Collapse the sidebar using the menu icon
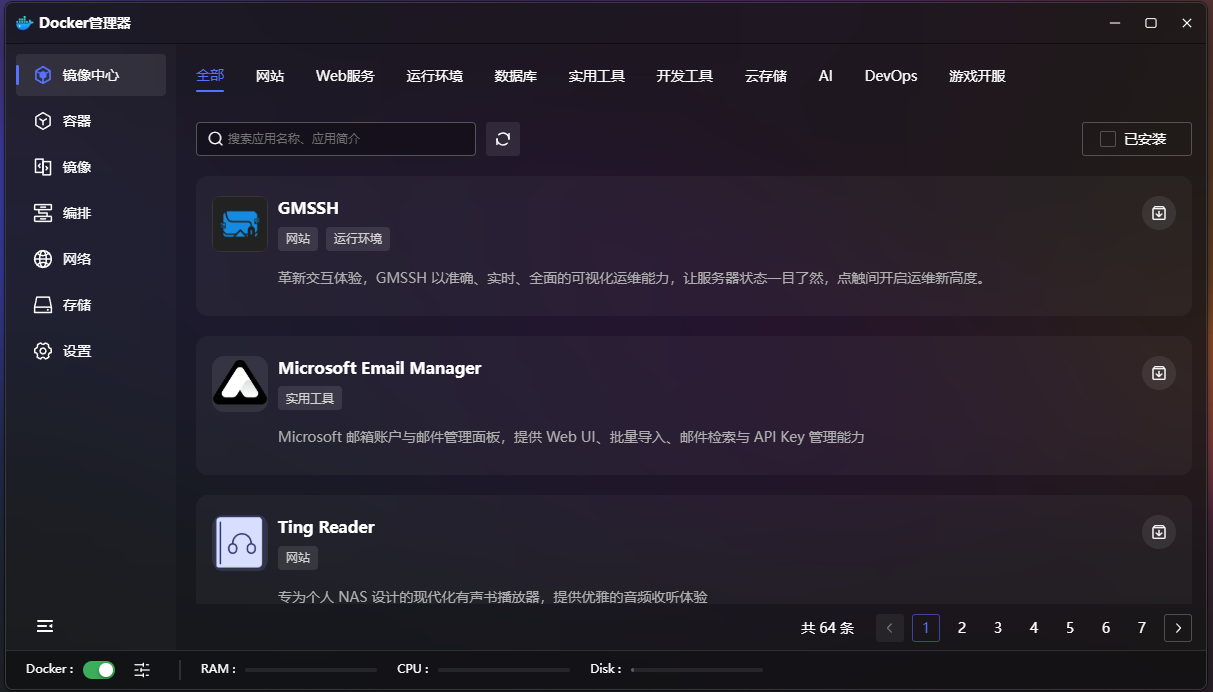 tap(45, 626)
